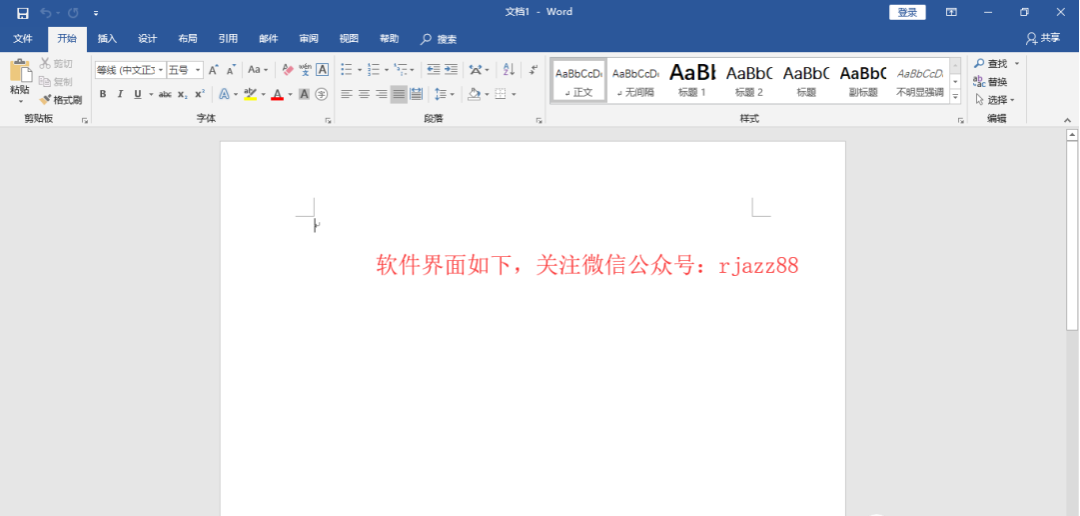
Task: Click the text effects glowing A icon
Action: tap(224, 94)
